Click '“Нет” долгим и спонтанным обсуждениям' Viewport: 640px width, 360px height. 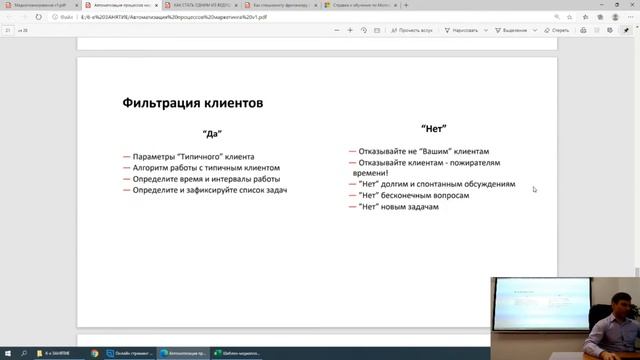tap(437, 184)
